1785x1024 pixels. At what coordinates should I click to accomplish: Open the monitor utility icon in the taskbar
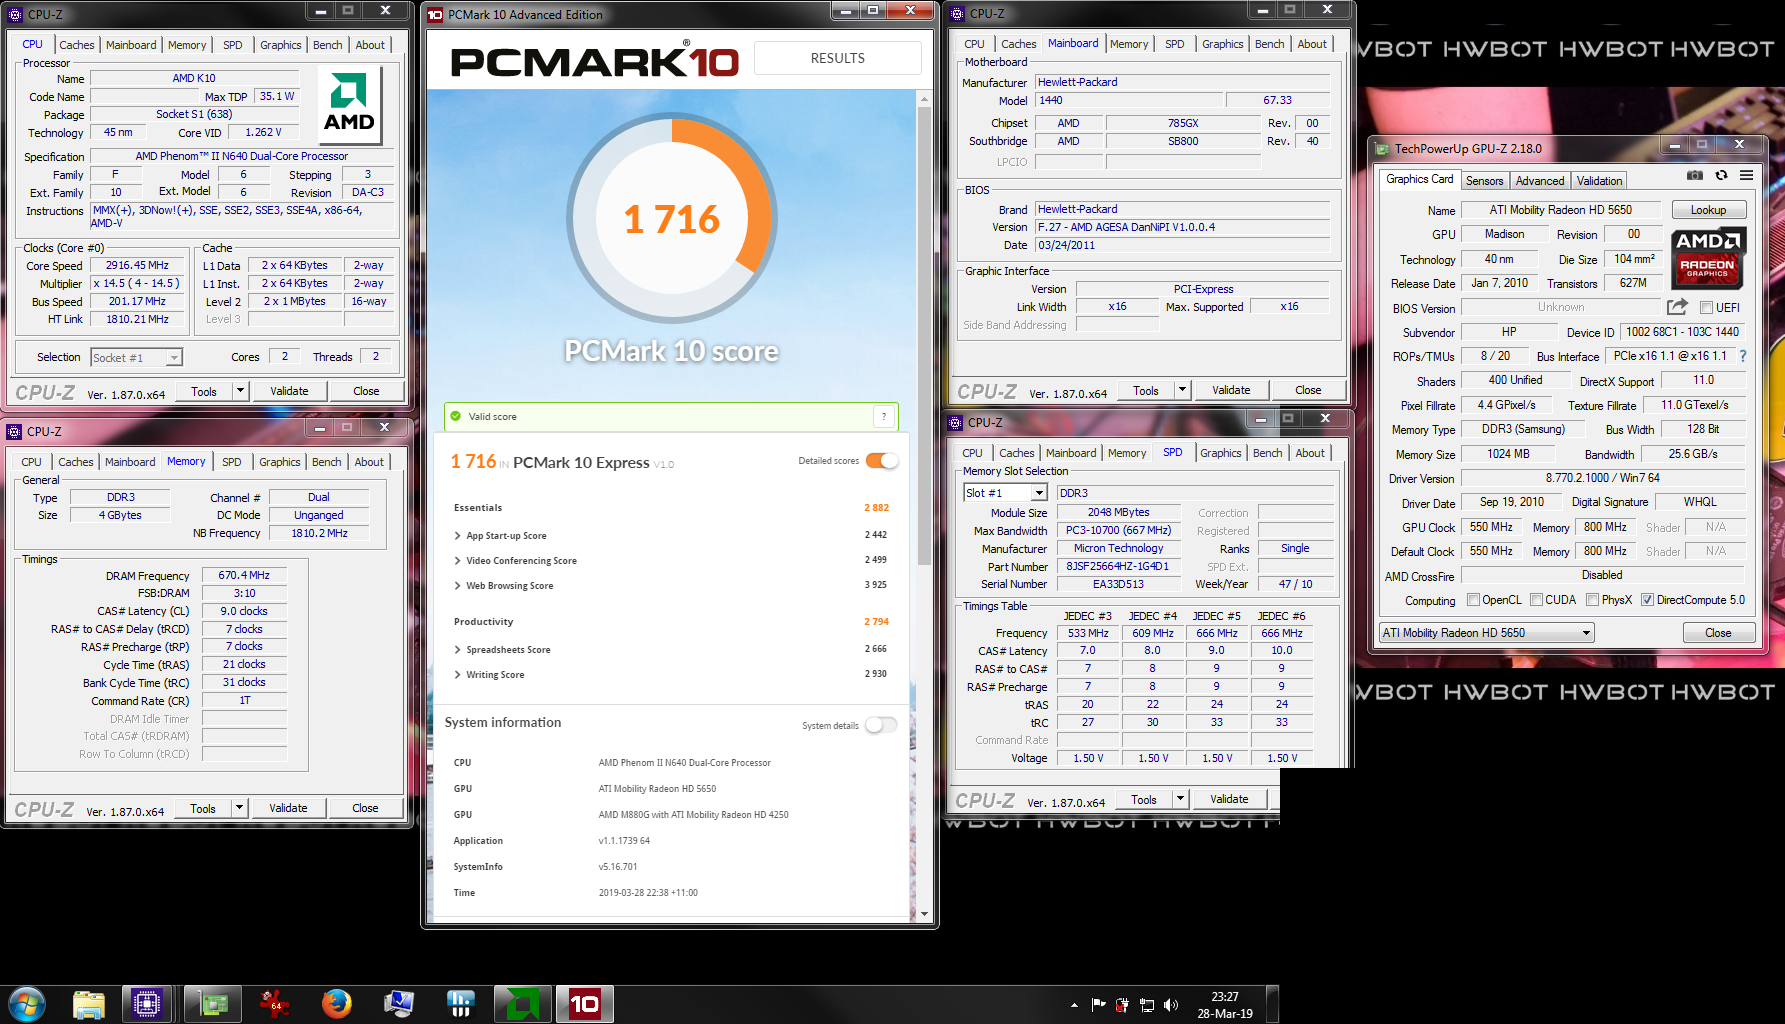pyautogui.click(x=399, y=1004)
